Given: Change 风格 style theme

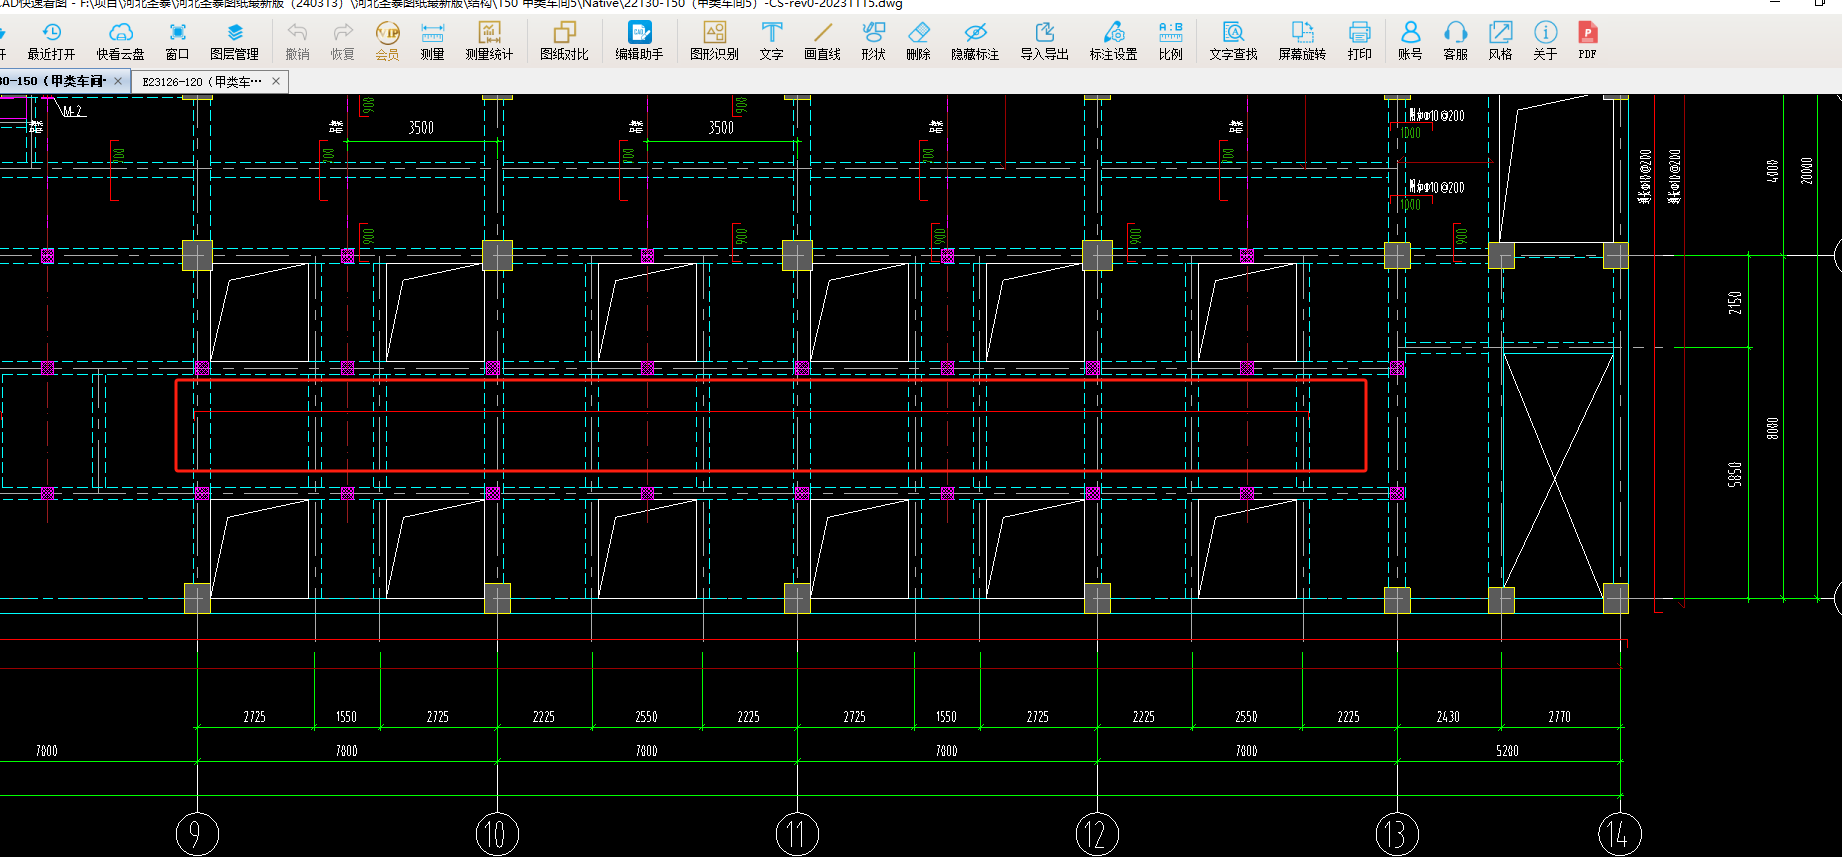Looking at the screenshot, I should pyautogui.click(x=1500, y=41).
